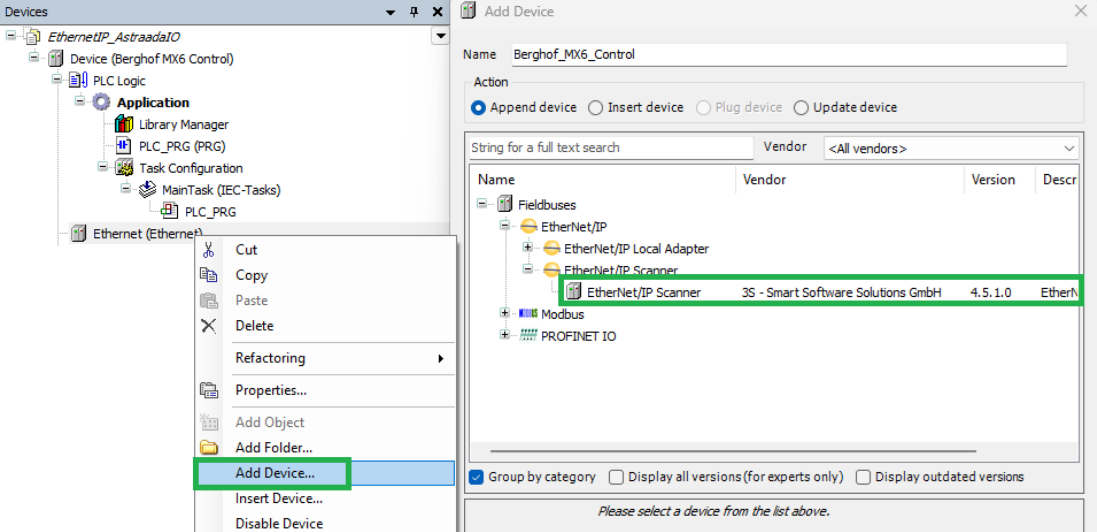Expand the Modbus tree node
The height and width of the screenshot is (532, 1097).
point(504,313)
